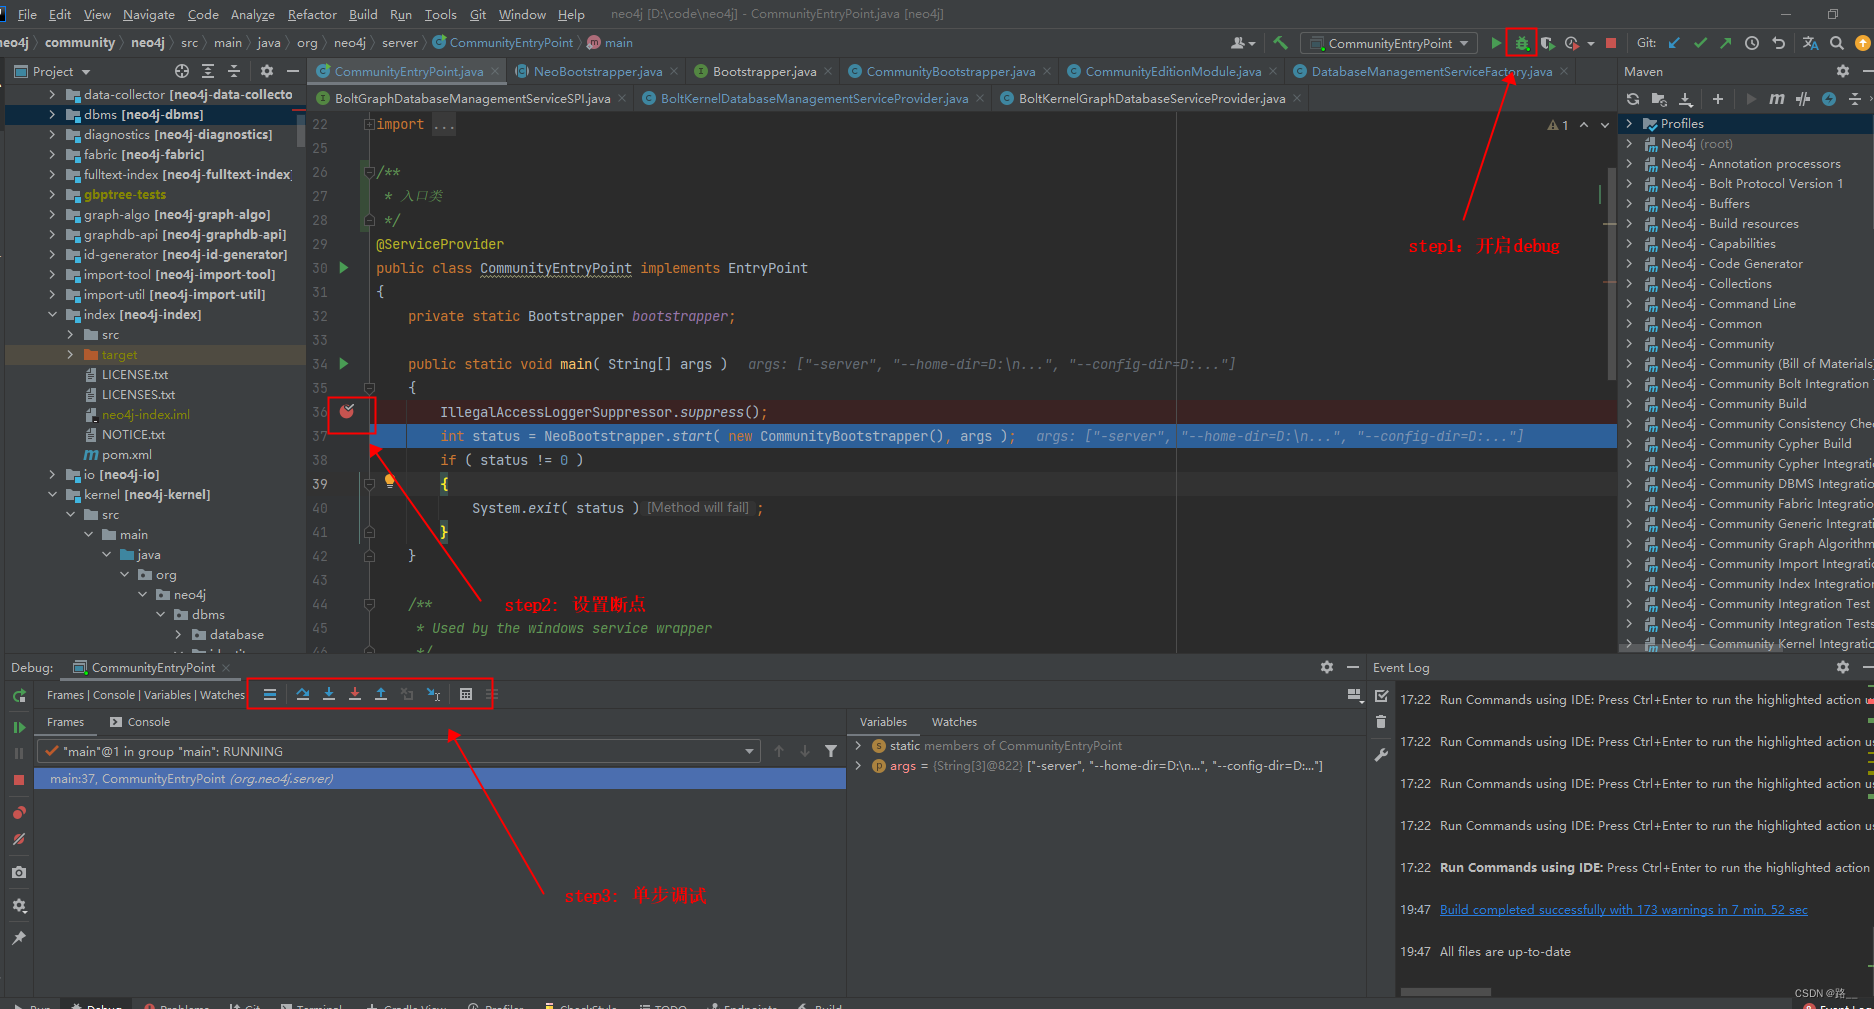Step Into in the debugger toolbar

(x=329, y=694)
